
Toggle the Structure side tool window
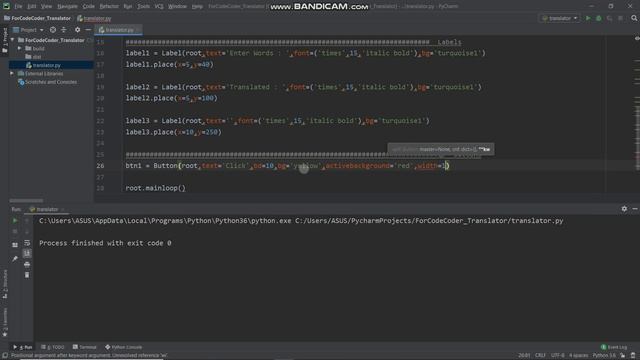[4, 284]
